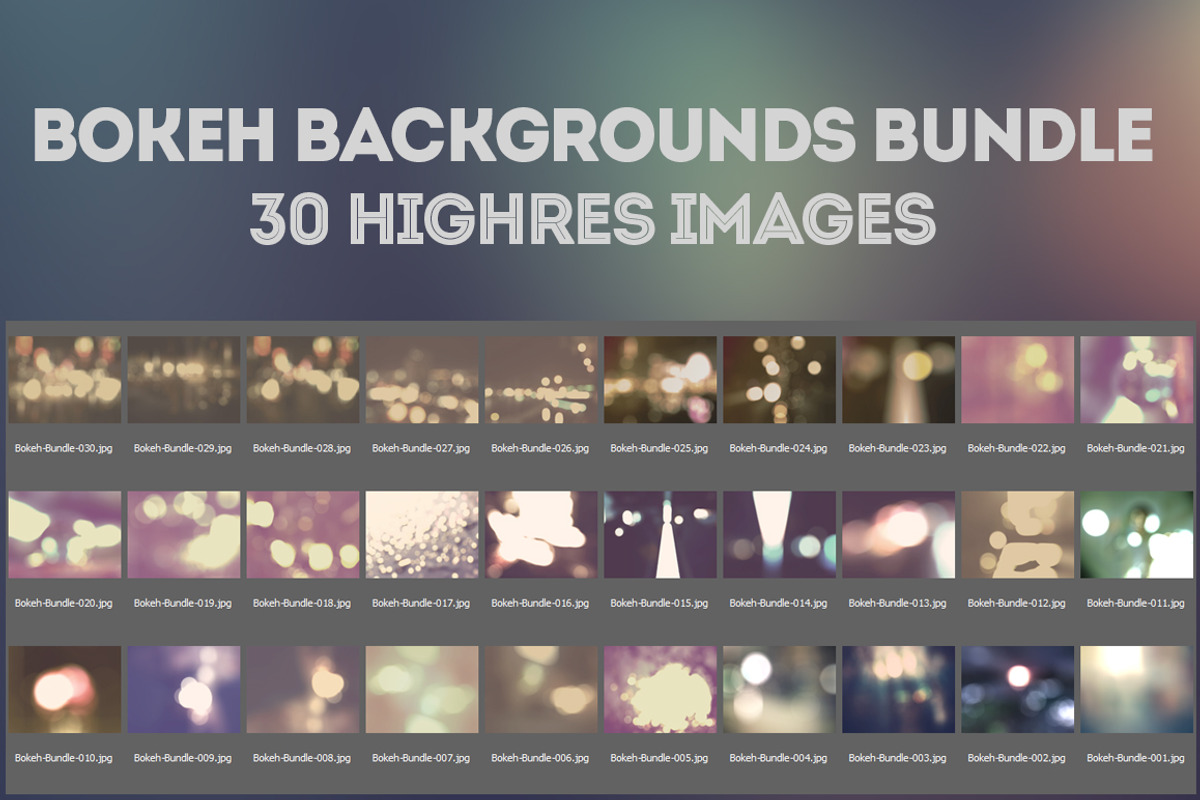The height and width of the screenshot is (800, 1200).
Task: Select the Bokeh-Bundle-027.jpg thumbnail
Action: [x=422, y=380]
